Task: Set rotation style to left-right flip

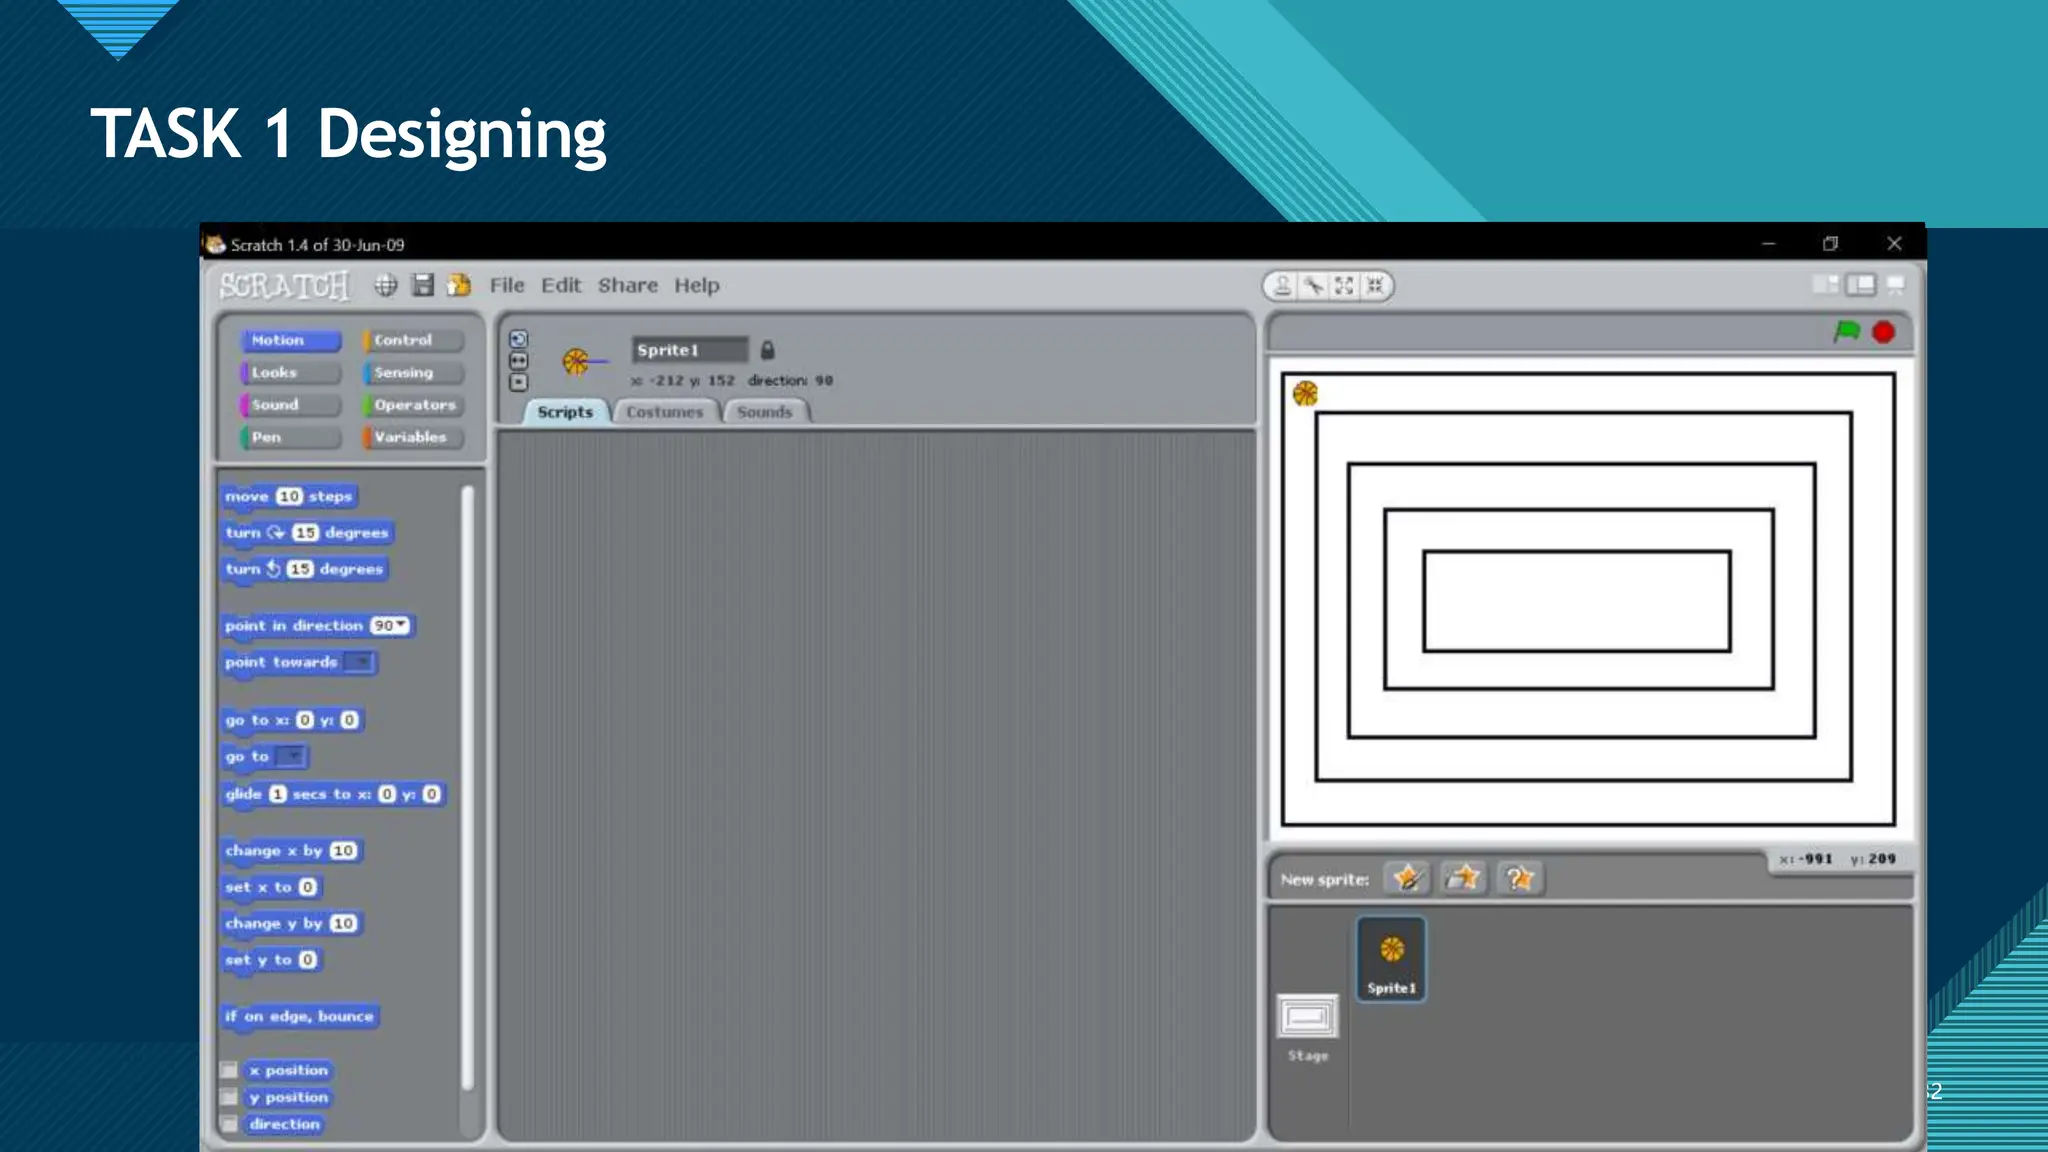Action: tap(518, 360)
